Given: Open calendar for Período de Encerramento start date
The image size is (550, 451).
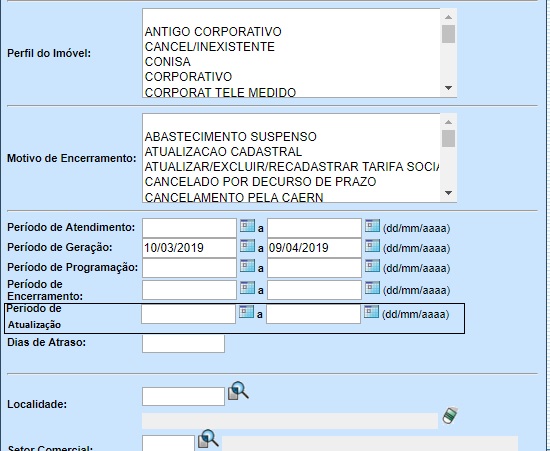Looking at the screenshot, I should [x=247, y=288].
